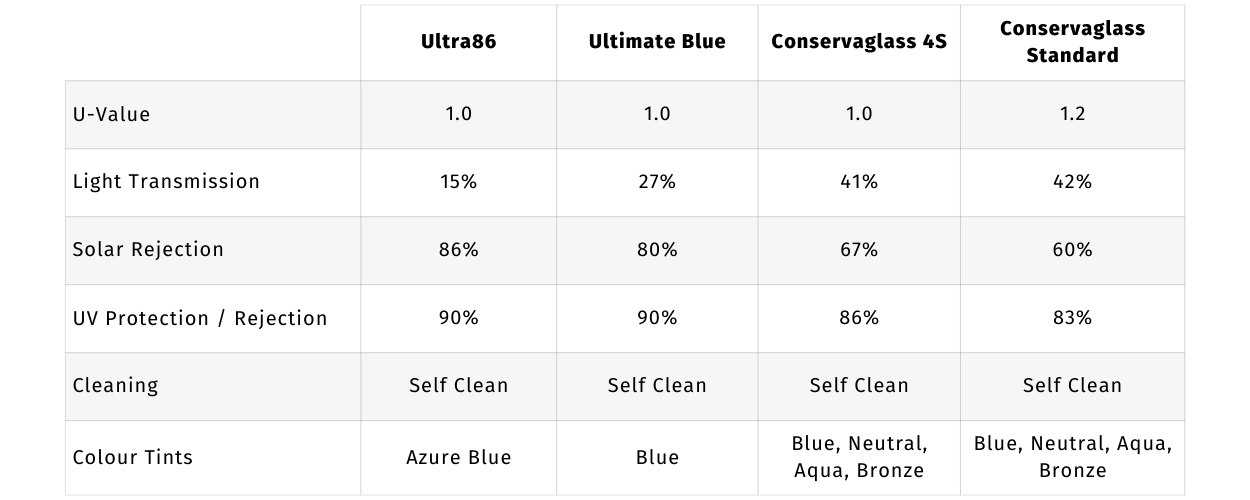Click the Ultra86 column header
This screenshot has height=500, width=1250.
(x=458, y=42)
